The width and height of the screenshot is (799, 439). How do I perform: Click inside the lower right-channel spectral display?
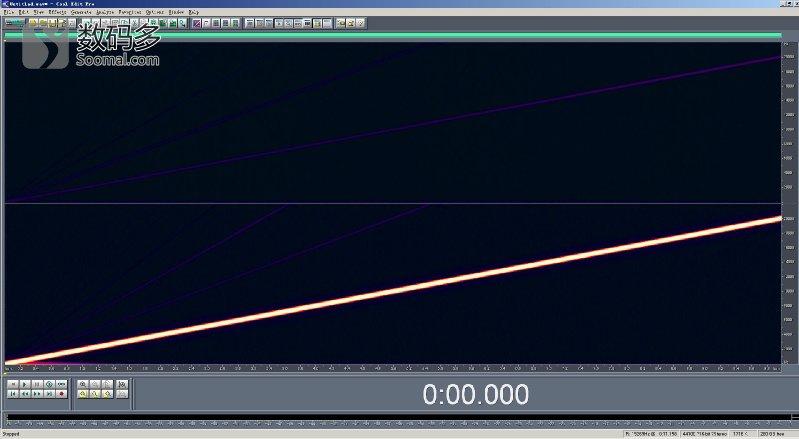click(392, 284)
